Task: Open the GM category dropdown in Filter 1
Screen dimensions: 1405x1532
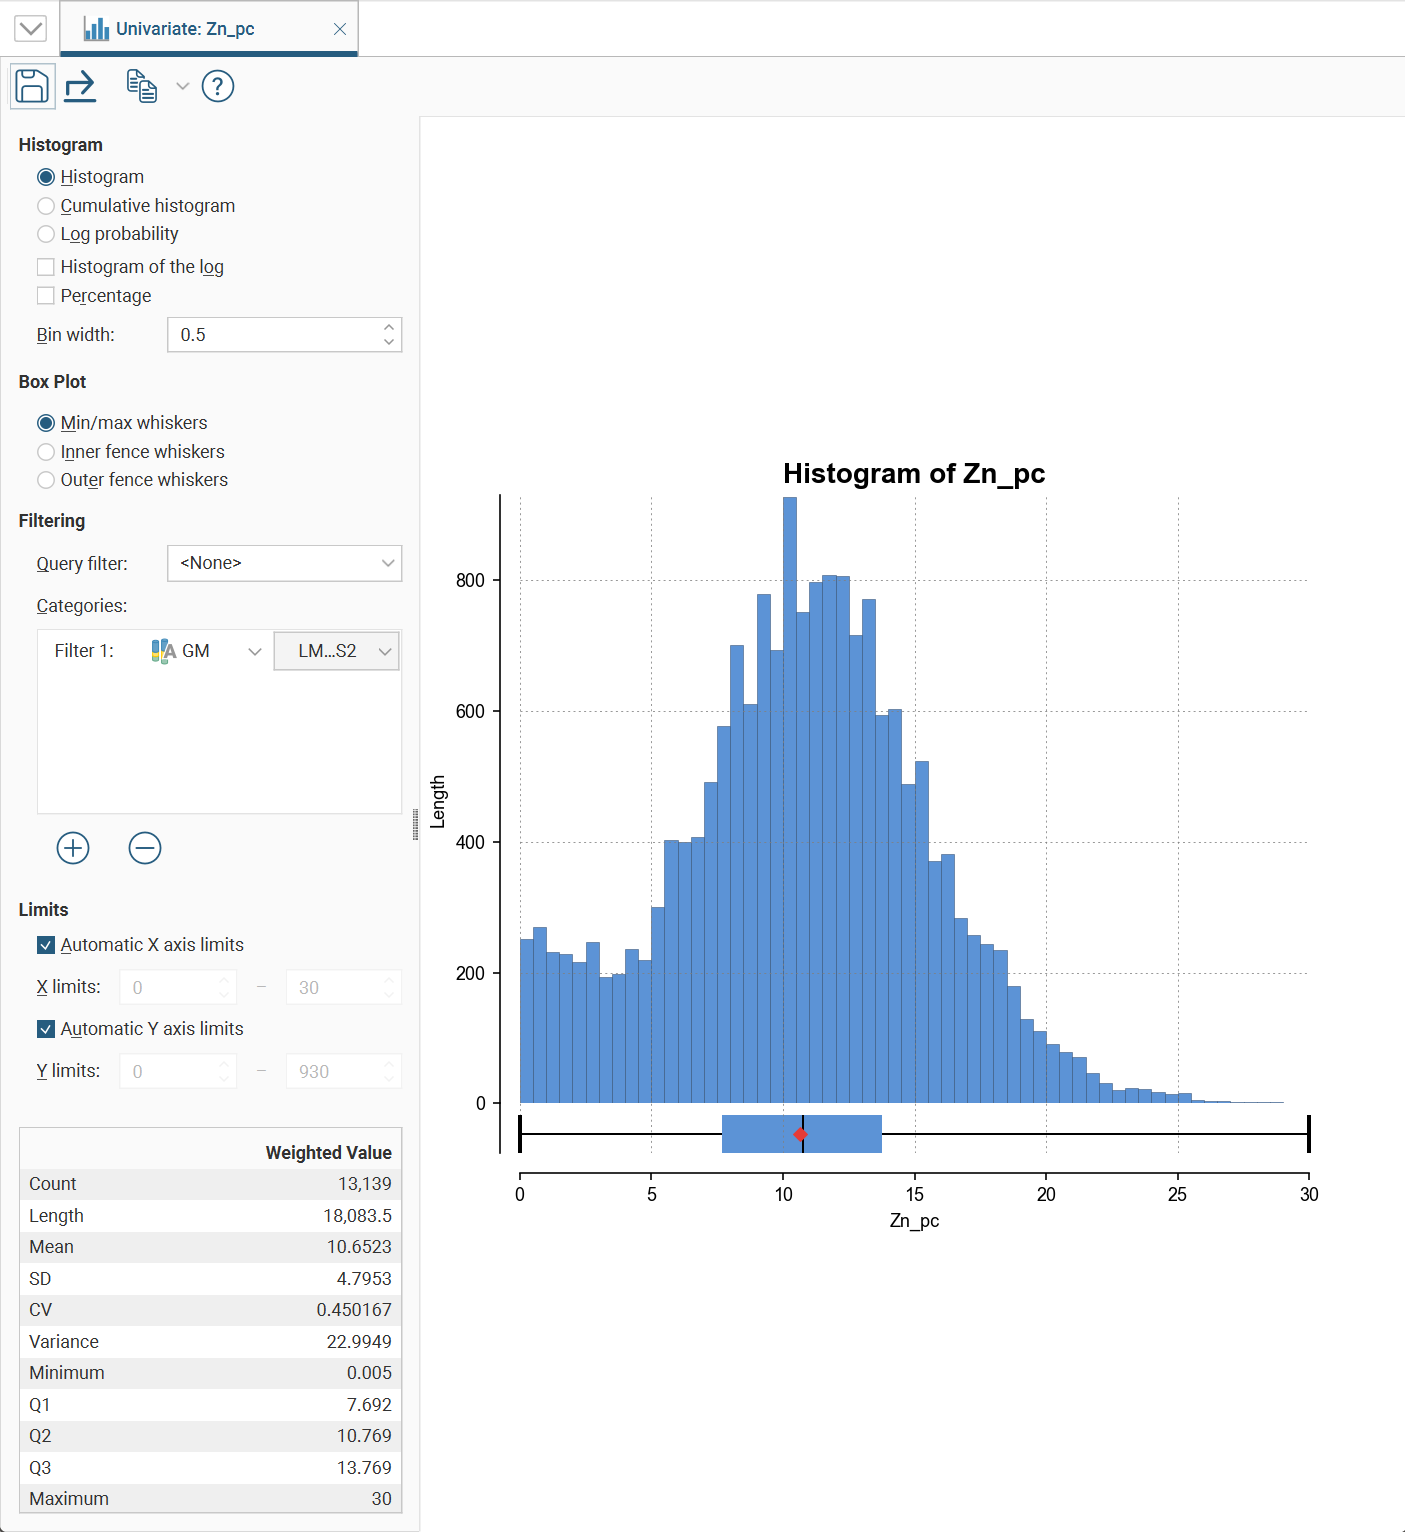Action: coord(207,651)
